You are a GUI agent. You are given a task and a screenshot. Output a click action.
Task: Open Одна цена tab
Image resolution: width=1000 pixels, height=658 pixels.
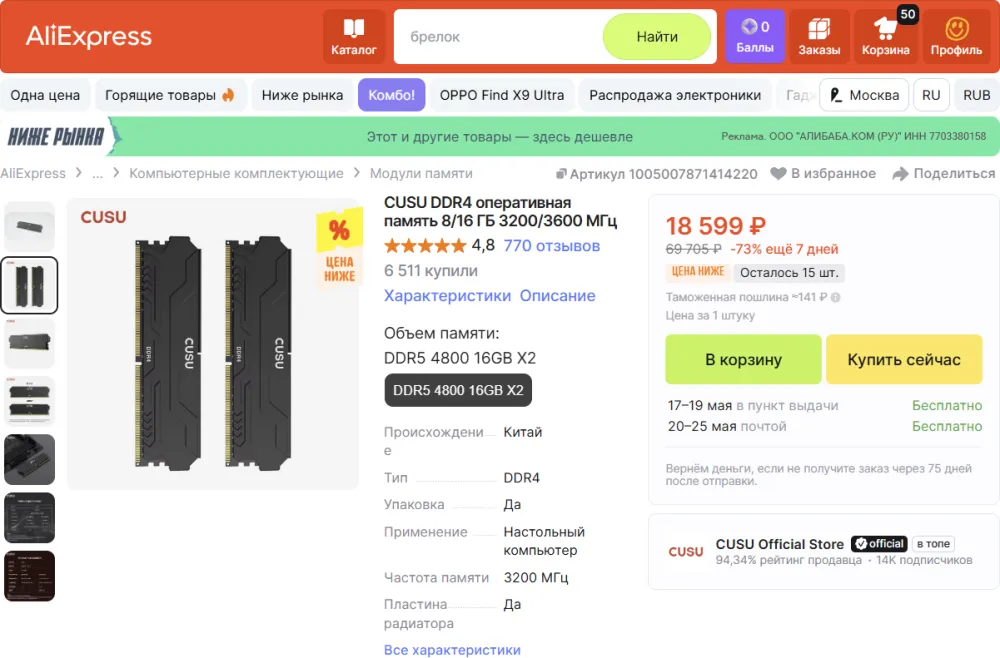[x=45, y=95]
